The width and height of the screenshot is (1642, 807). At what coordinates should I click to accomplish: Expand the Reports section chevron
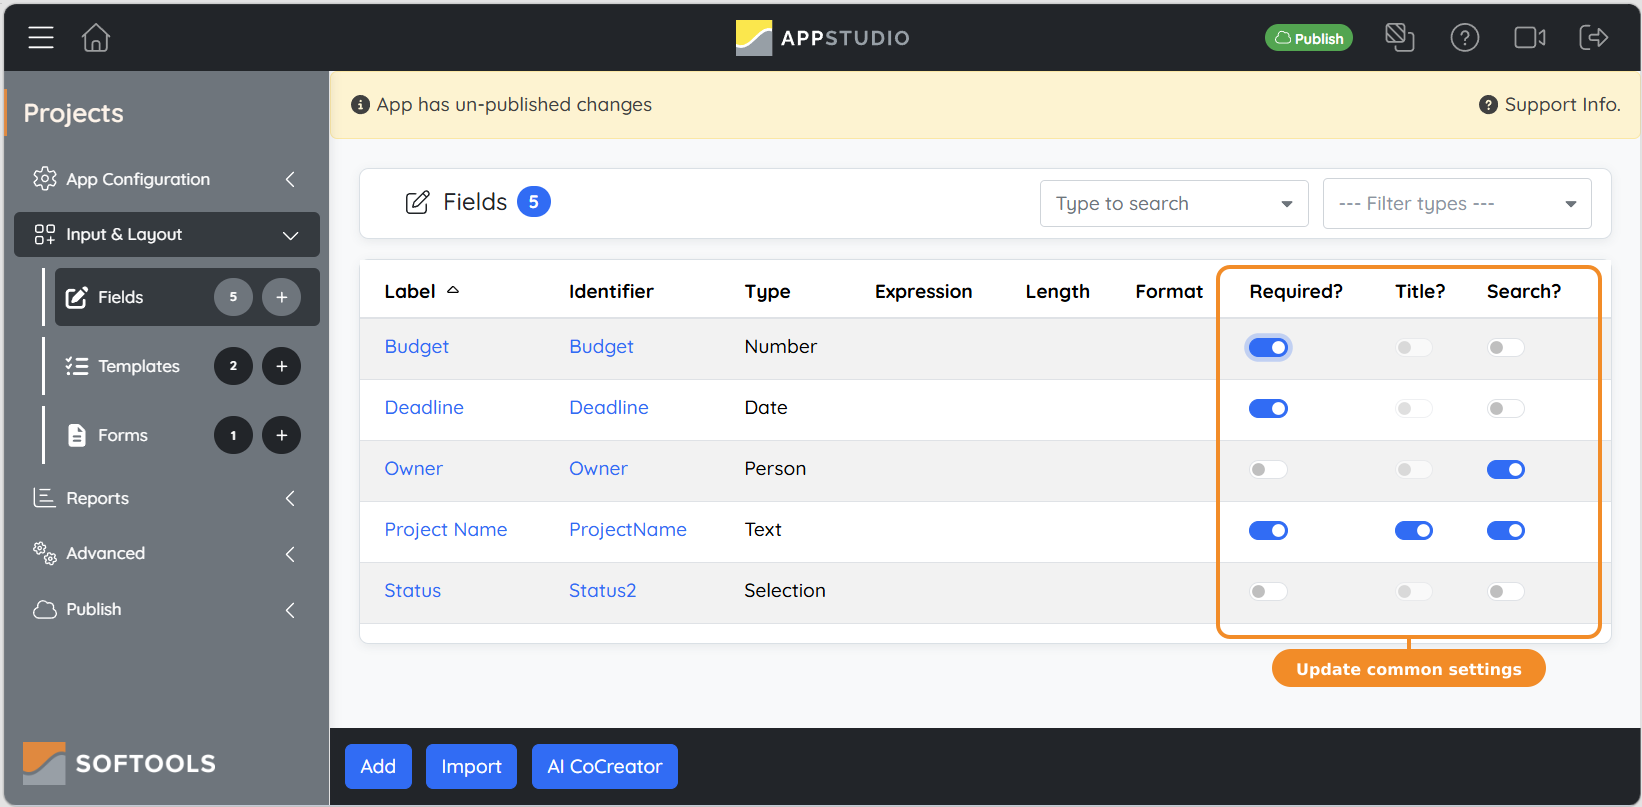(290, 498)
